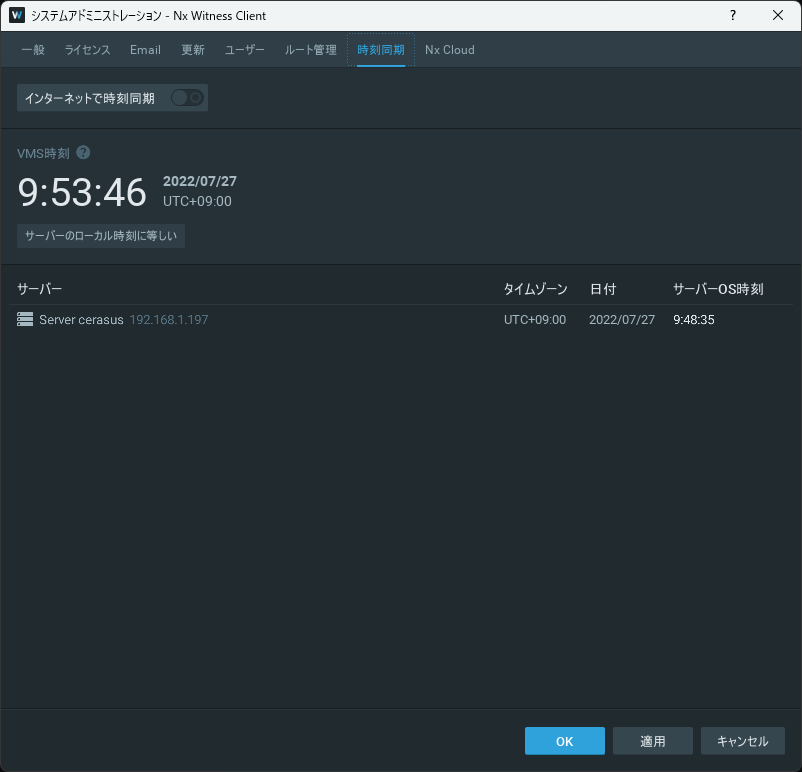The image size is (802, 772).
Task: Click the 日付 column header
Action: click(x=603, y=289)
